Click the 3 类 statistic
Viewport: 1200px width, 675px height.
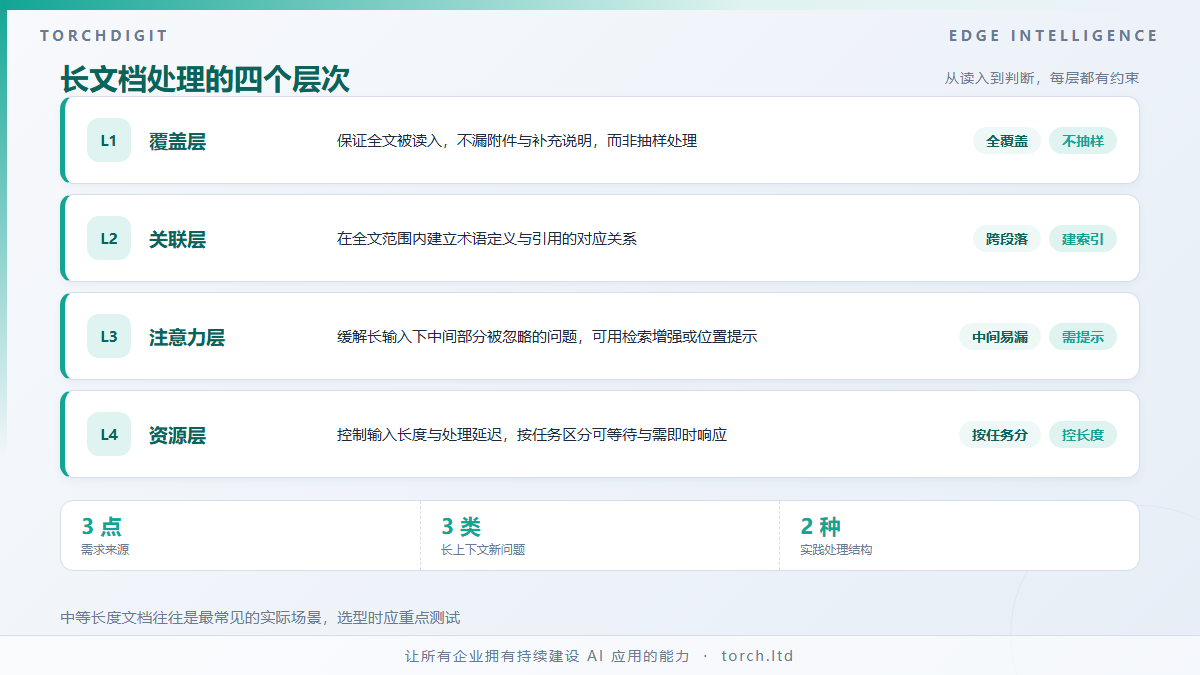461,526
